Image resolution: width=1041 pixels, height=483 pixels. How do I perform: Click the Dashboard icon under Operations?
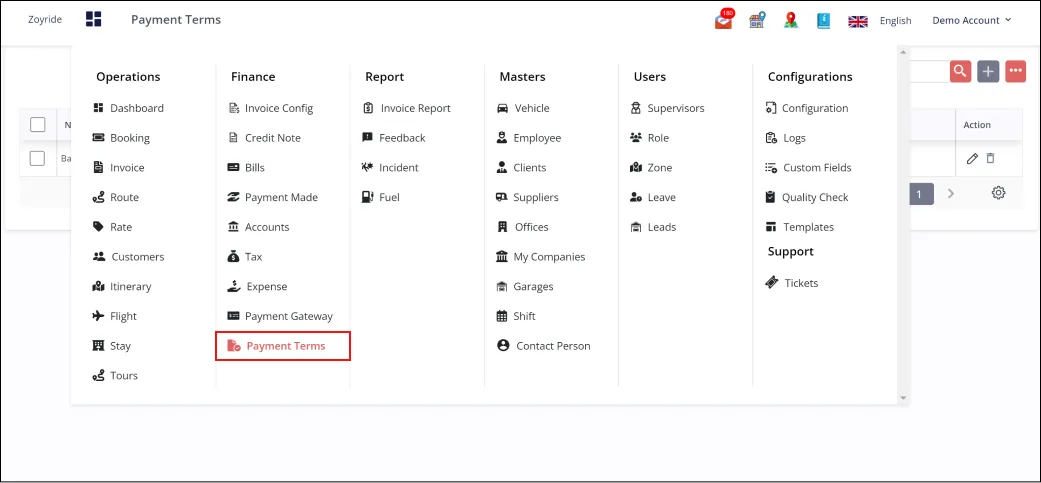98,108
